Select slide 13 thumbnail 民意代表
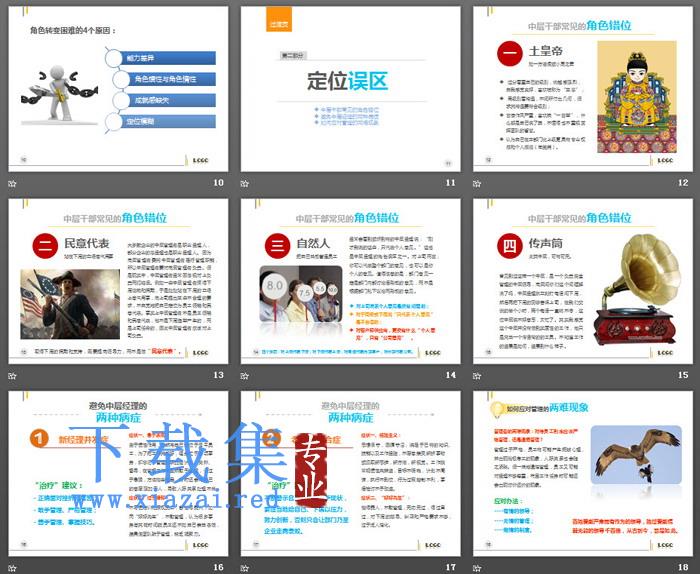Screen dimensions: 700x574 pos(118,281)
